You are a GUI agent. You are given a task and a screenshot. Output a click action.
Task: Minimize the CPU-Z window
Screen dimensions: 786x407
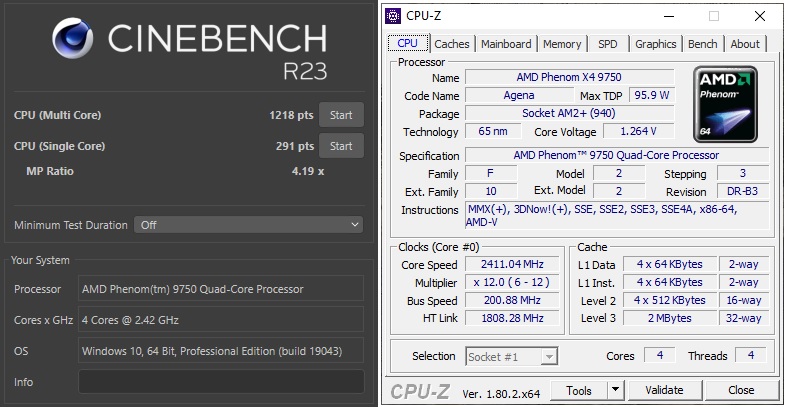point(668,16)
